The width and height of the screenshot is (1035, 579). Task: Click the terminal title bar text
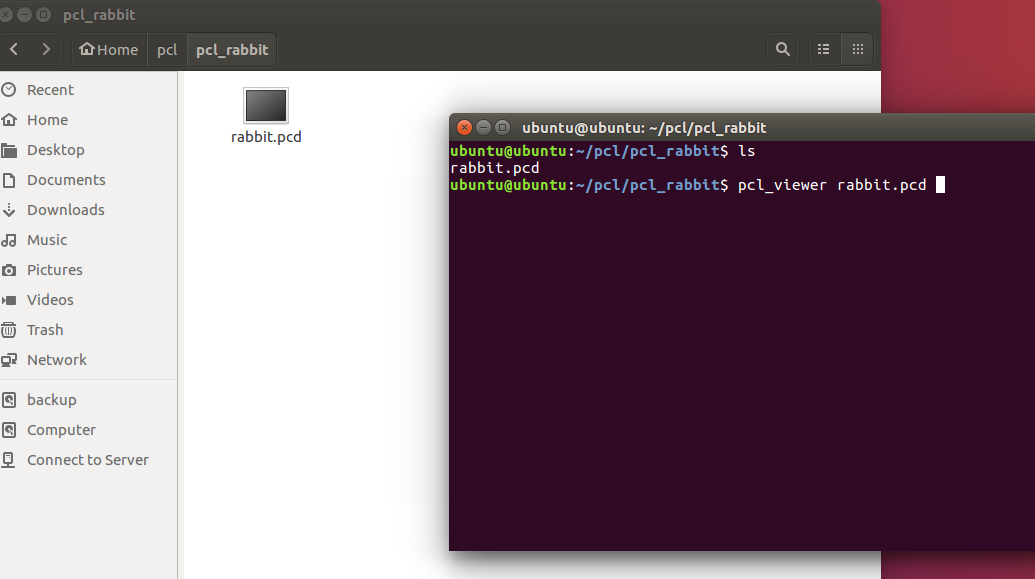[x=644, y=127]
